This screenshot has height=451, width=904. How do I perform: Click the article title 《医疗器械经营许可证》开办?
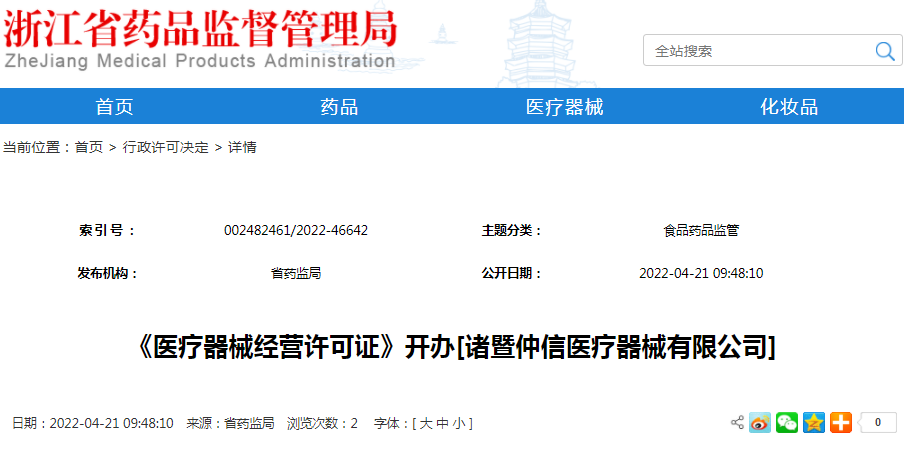pos(455,348)
